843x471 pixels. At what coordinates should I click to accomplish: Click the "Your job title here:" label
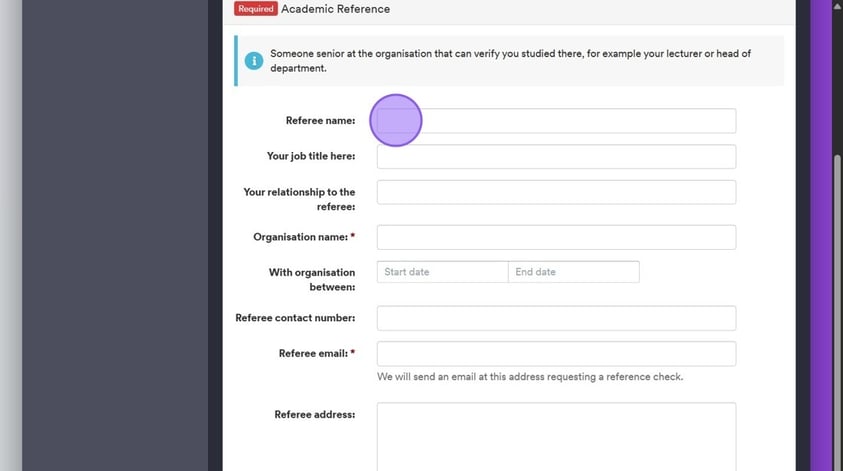(x=310, y=156)
